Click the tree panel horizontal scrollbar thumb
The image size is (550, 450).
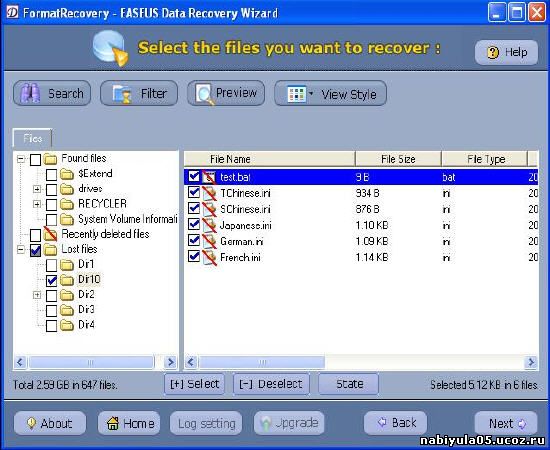tap(91, 362)
